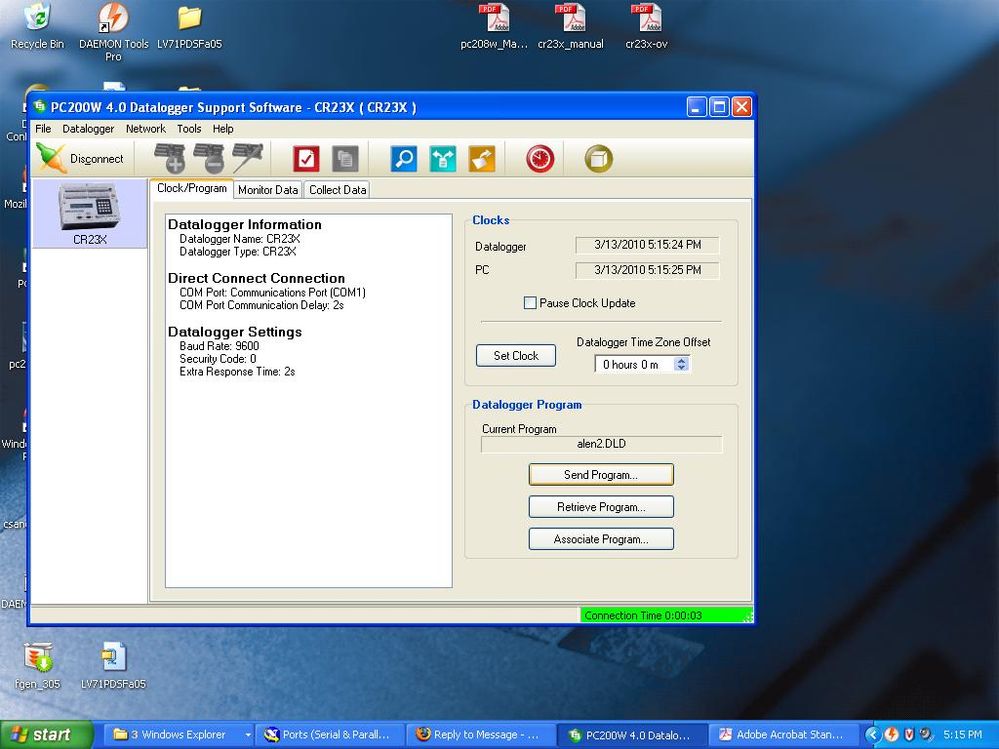Open Short Cut red checkmark icon

click(x=306, y=159)
